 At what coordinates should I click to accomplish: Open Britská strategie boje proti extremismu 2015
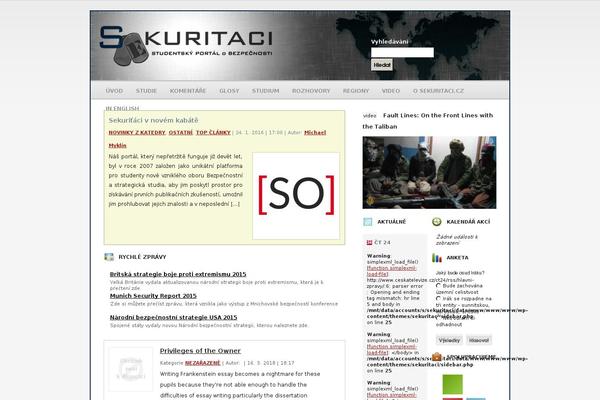pyautogui.click(x=178, y=274)
